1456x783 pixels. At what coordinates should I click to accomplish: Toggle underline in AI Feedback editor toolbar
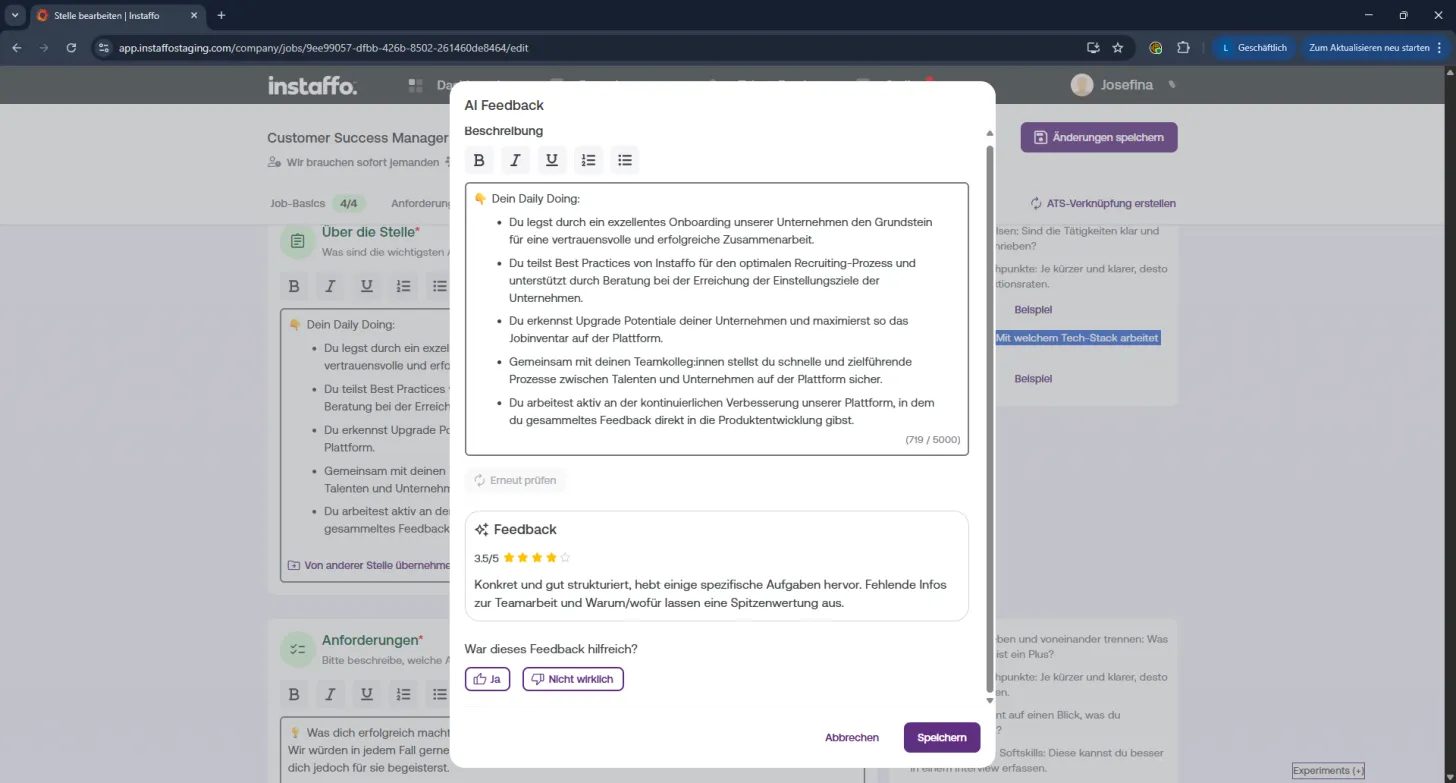click(552, 160)
